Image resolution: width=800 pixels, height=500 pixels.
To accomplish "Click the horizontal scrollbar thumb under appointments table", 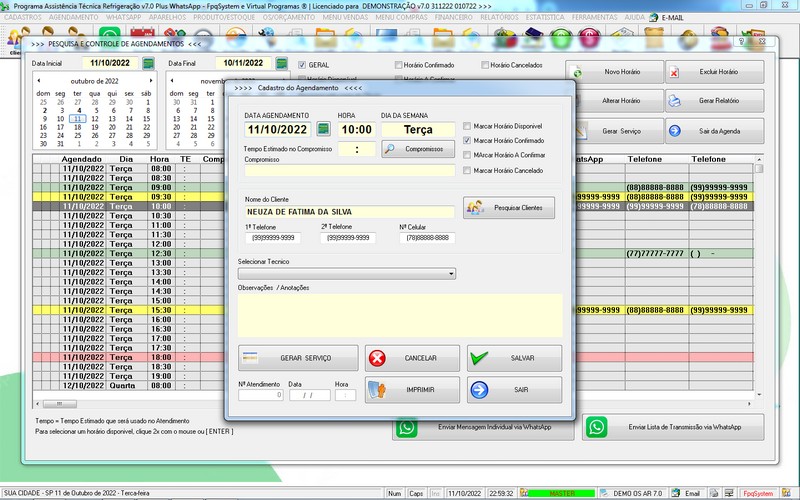I will (60, 404).
